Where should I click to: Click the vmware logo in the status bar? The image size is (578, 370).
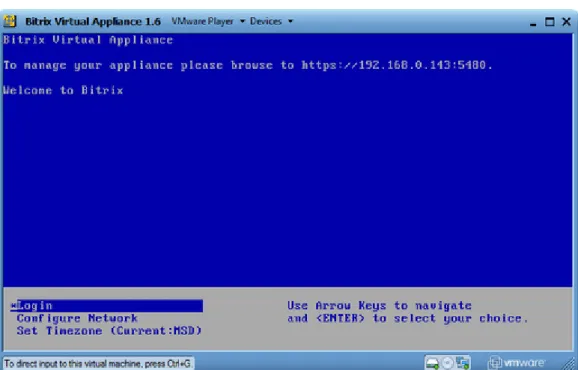[516, 363]
